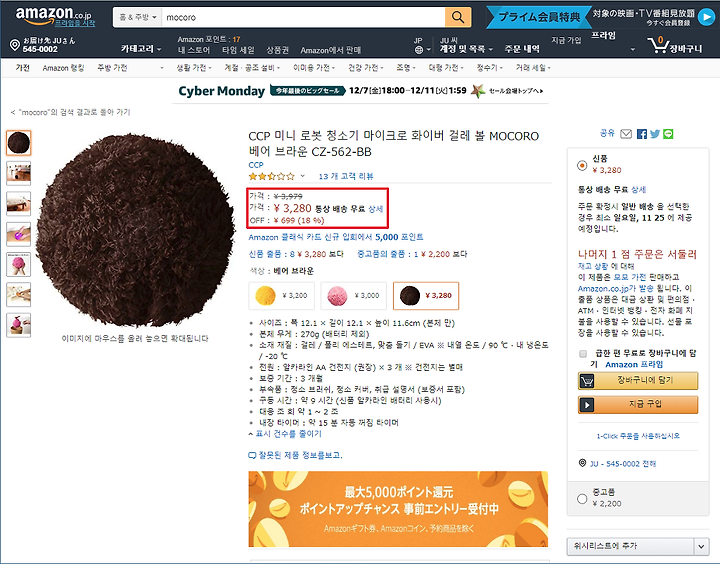Select the pink ball in hands thumbnail
The height and width of the screenshot is (564, 720).
point(19,265)
